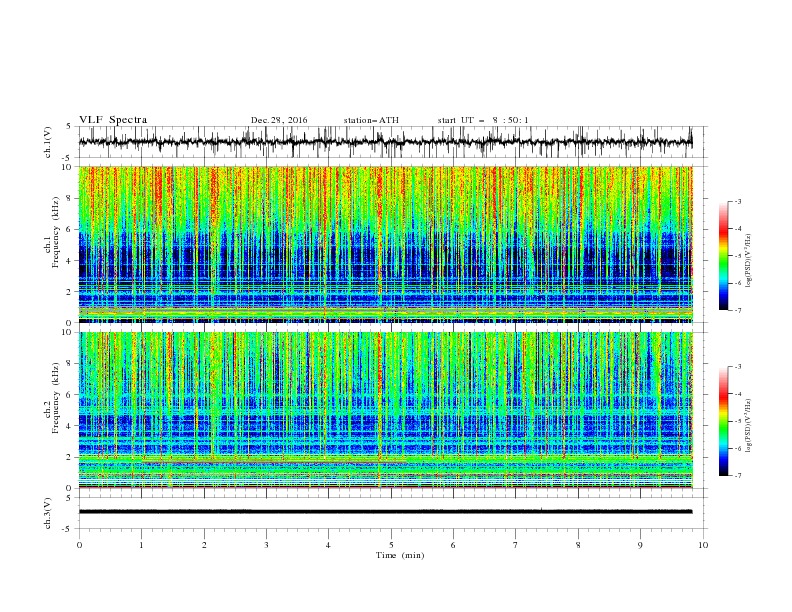Viewport: 792px width, 612px height.
Task: Click the "-7" label on the ch.1 colorbar
Action: [738, 310]
